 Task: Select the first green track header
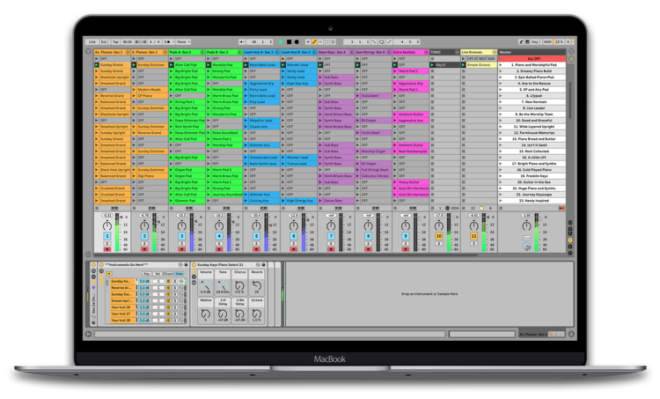point(186,52)
